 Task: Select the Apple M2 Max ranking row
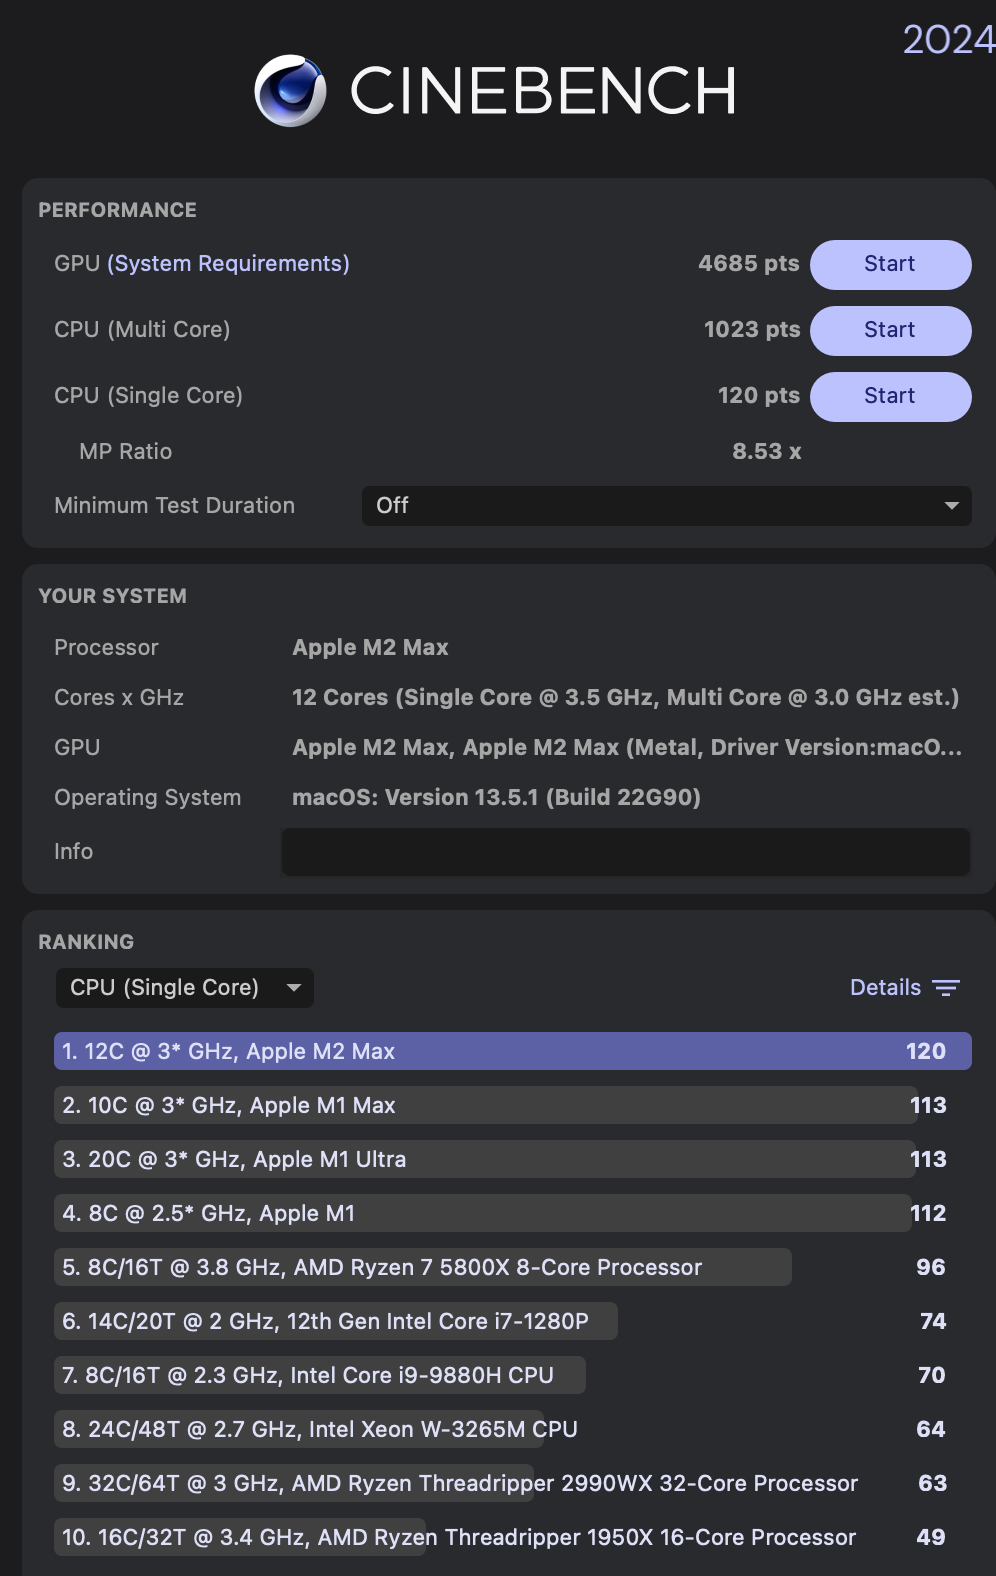(512, 1052)
